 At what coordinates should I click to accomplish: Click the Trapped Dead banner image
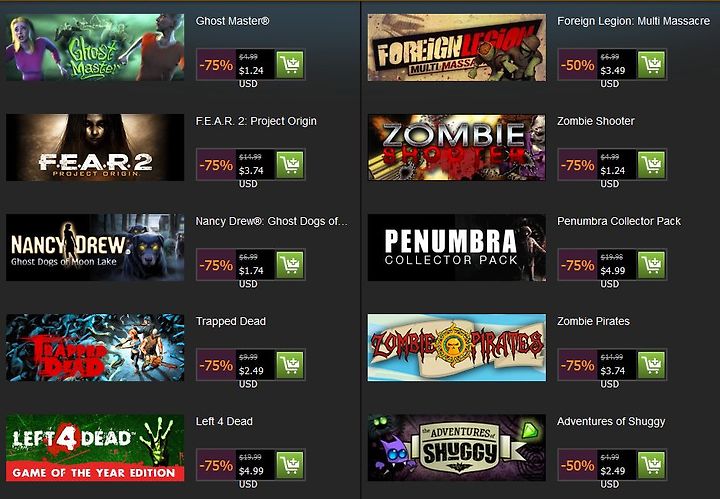95,348
